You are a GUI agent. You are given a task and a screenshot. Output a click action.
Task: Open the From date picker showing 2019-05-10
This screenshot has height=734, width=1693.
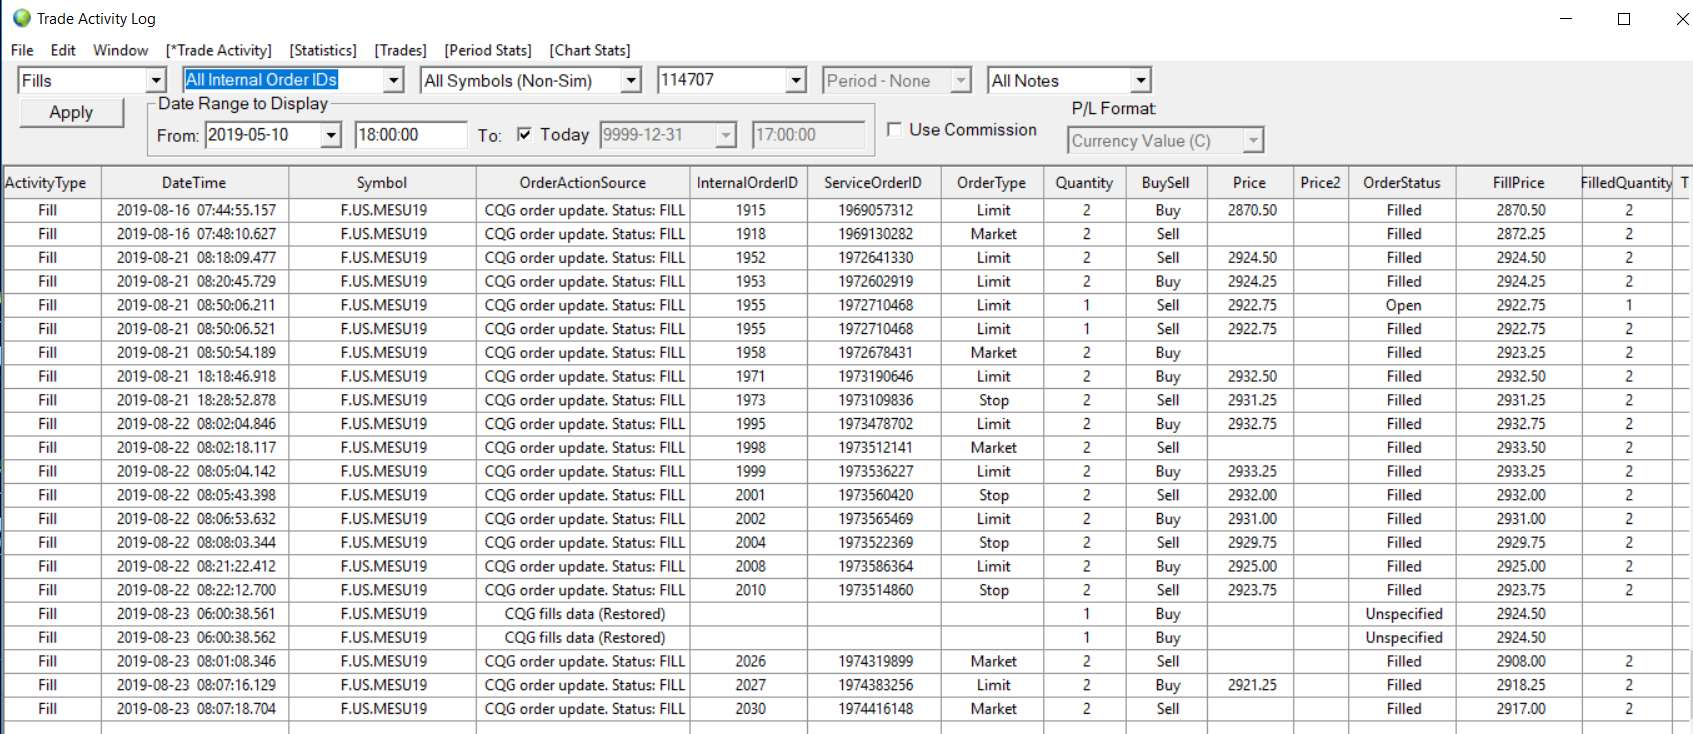(331, 135)
